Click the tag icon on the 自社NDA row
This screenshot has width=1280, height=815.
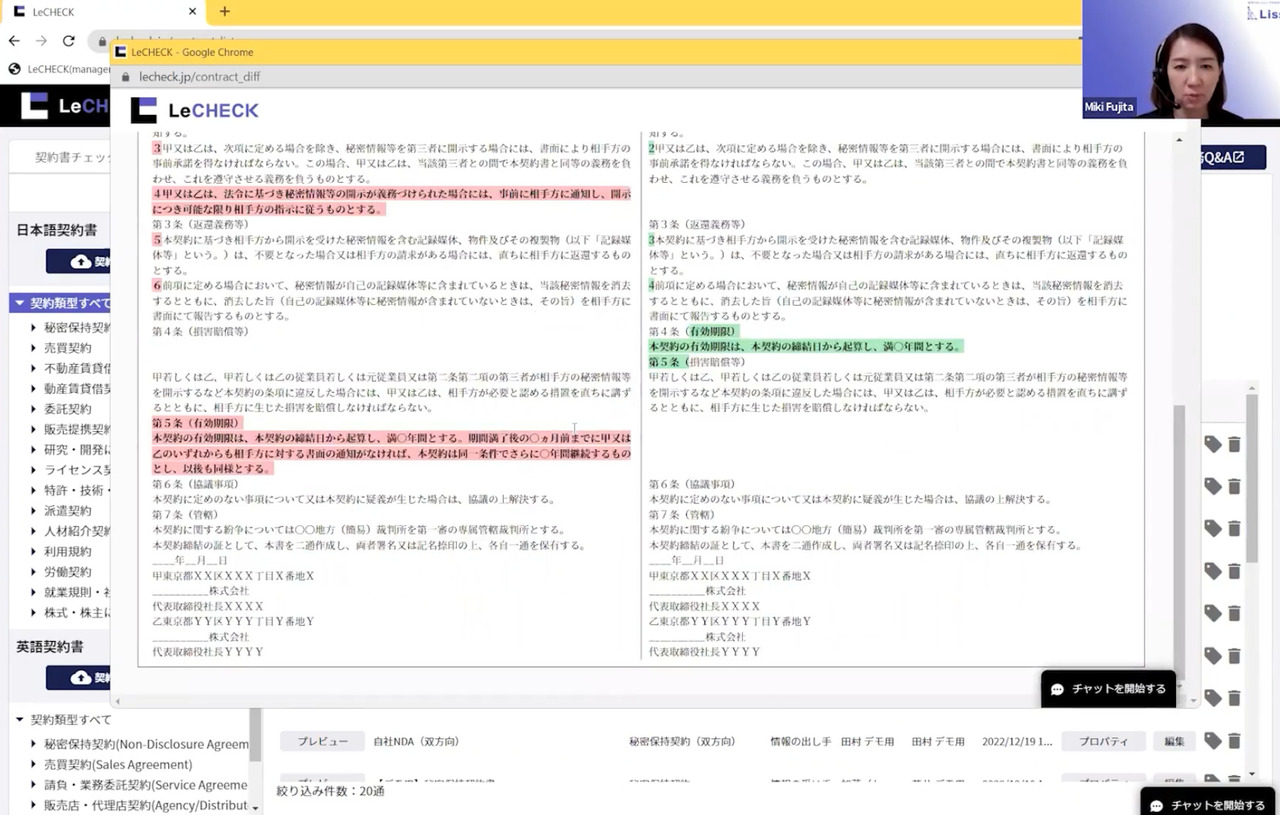tap(1212, 741)
